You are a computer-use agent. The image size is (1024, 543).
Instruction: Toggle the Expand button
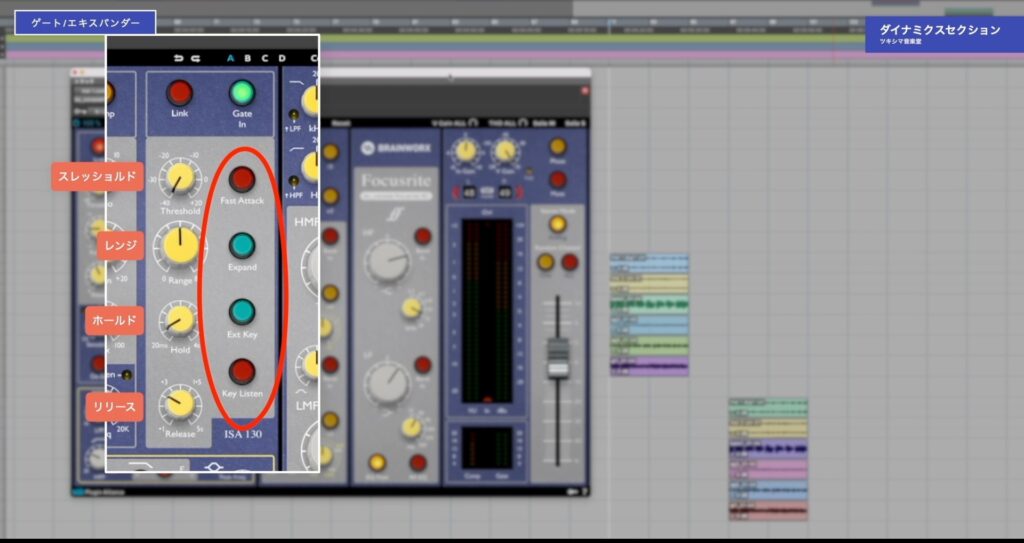point(242,246)
